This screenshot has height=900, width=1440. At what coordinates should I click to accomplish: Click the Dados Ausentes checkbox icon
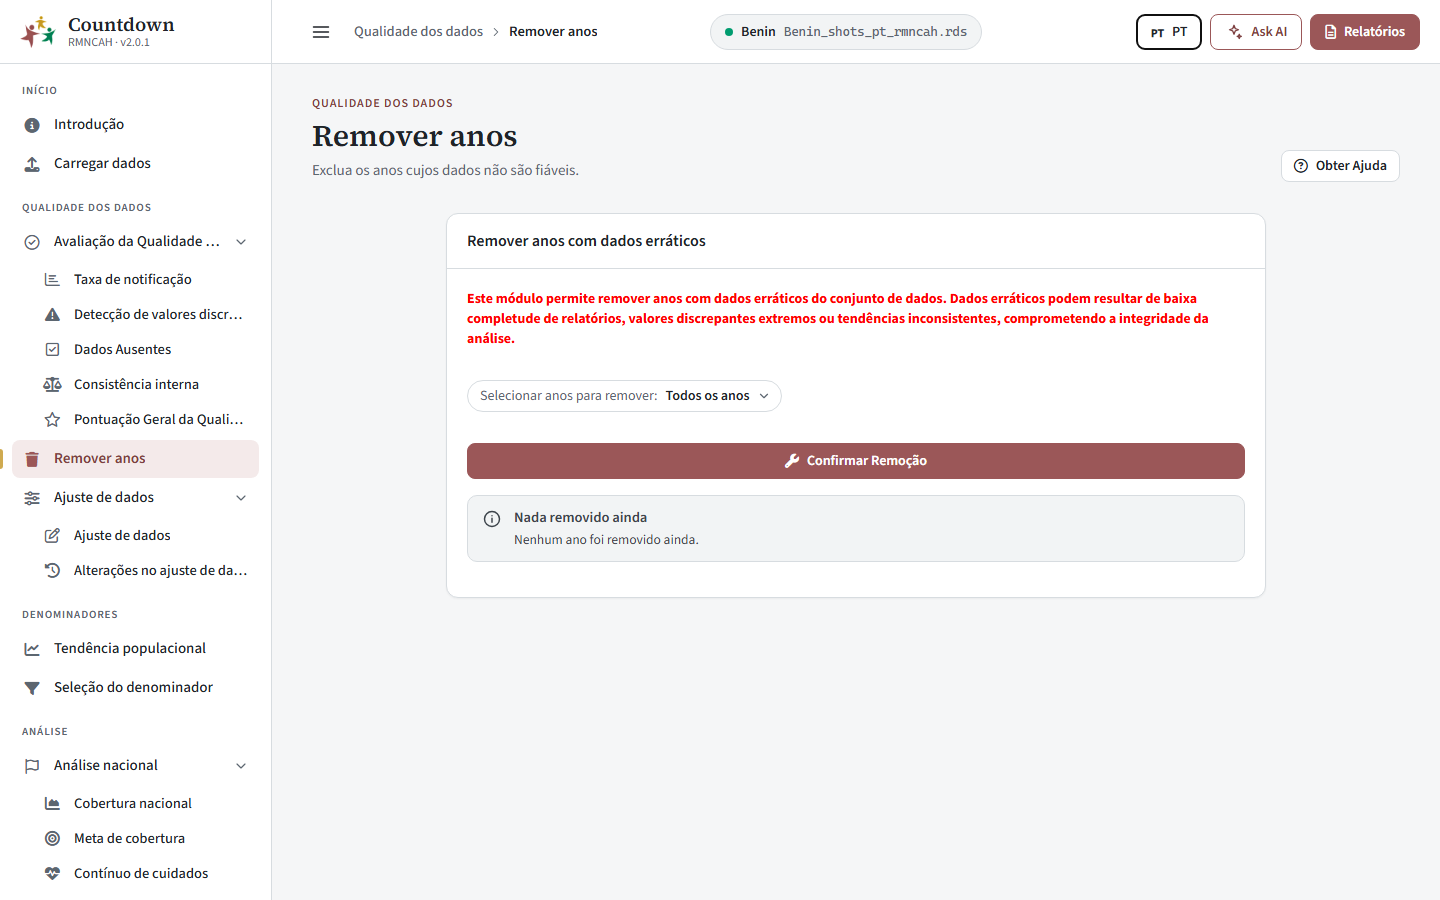[x=52, y=350]
